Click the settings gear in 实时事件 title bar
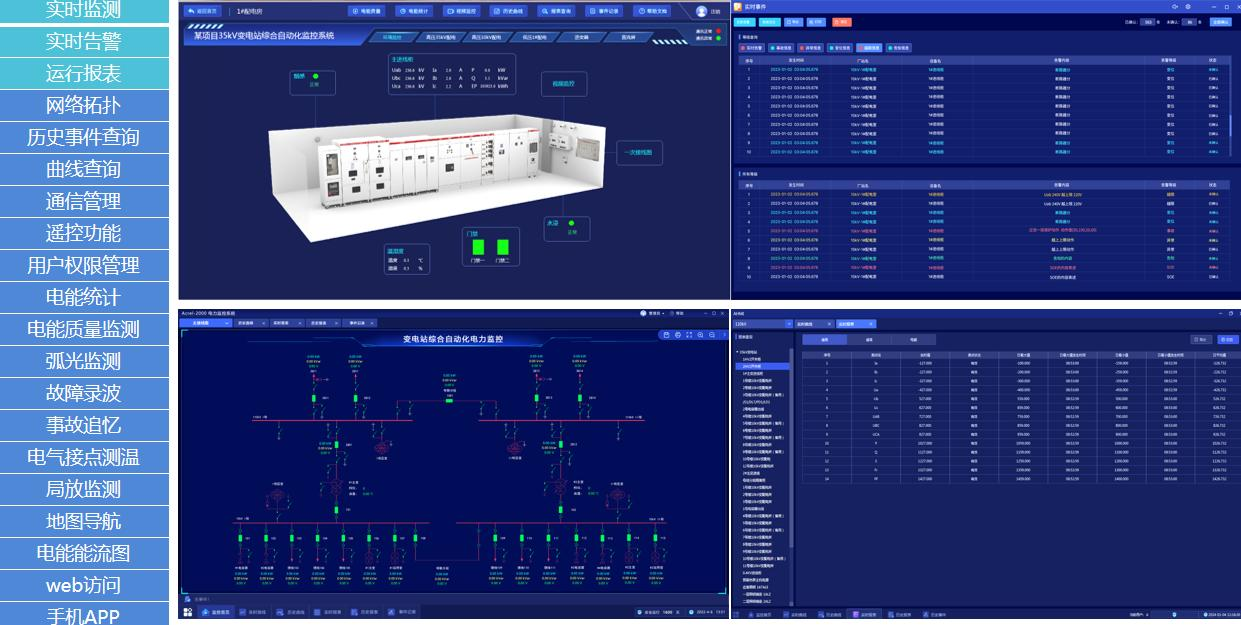 1188,6
